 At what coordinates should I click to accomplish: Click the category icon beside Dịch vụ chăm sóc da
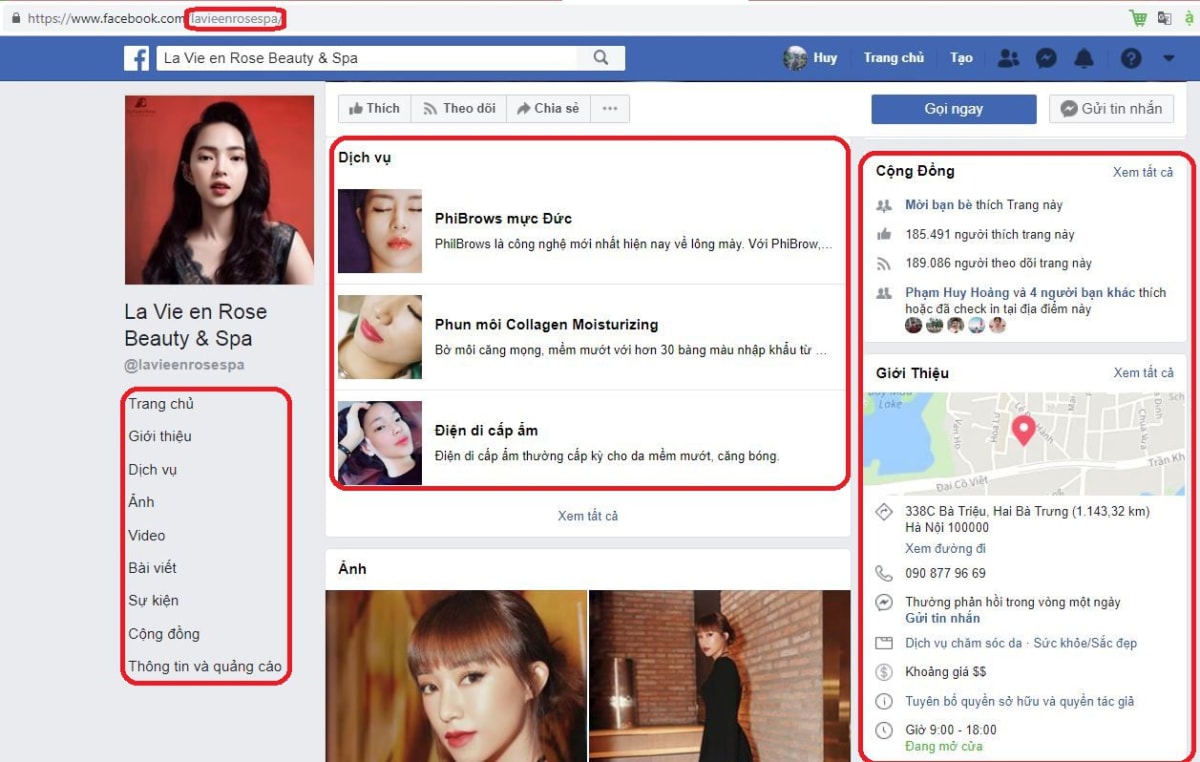coord(884,643)
